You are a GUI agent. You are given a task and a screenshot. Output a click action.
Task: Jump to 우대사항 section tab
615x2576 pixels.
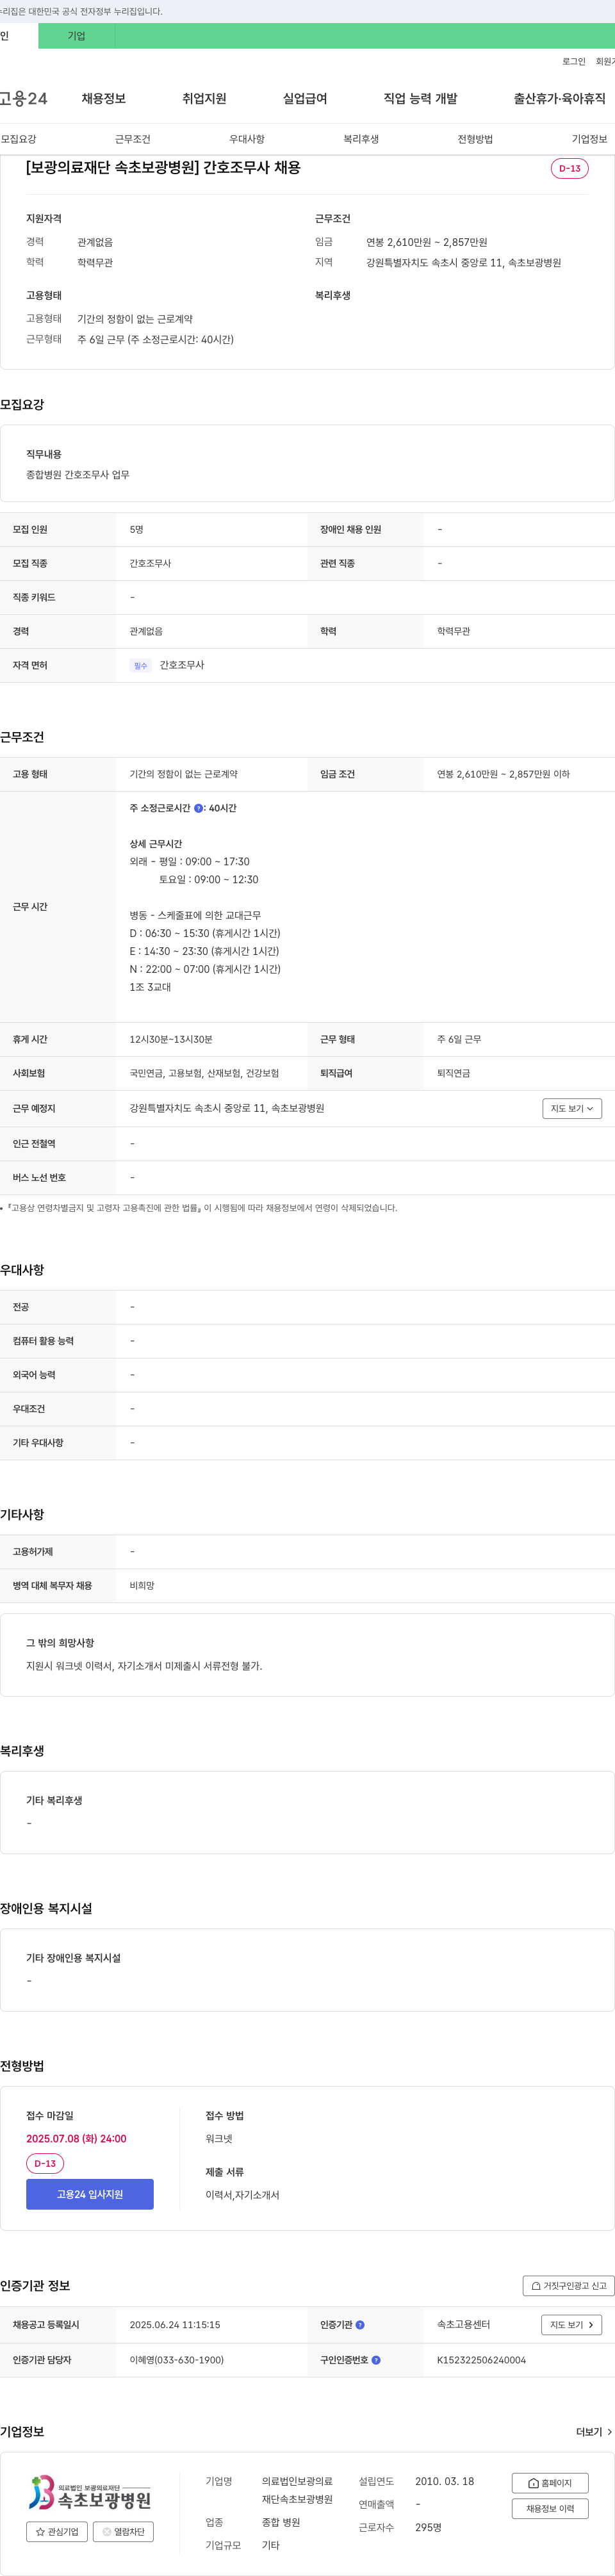247,139
